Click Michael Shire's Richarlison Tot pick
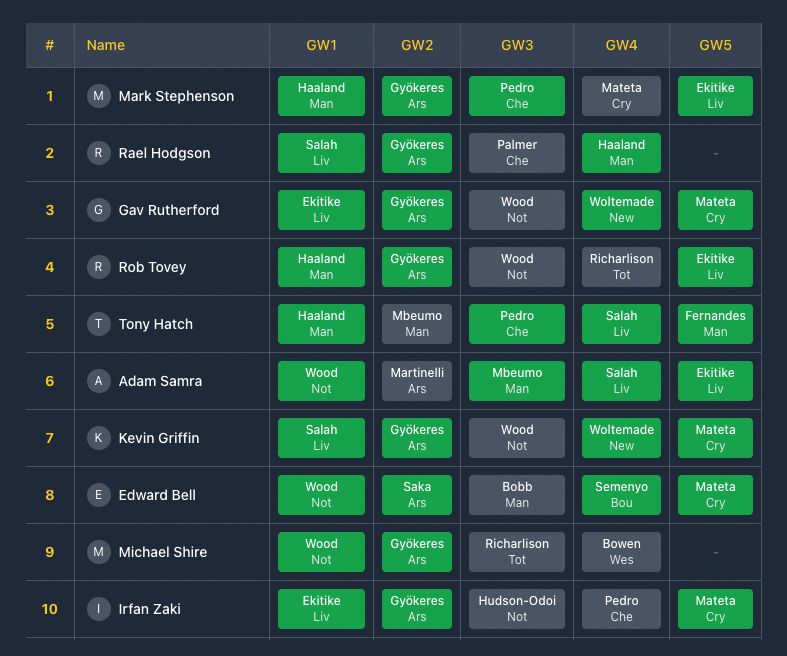 click(517, 552)
